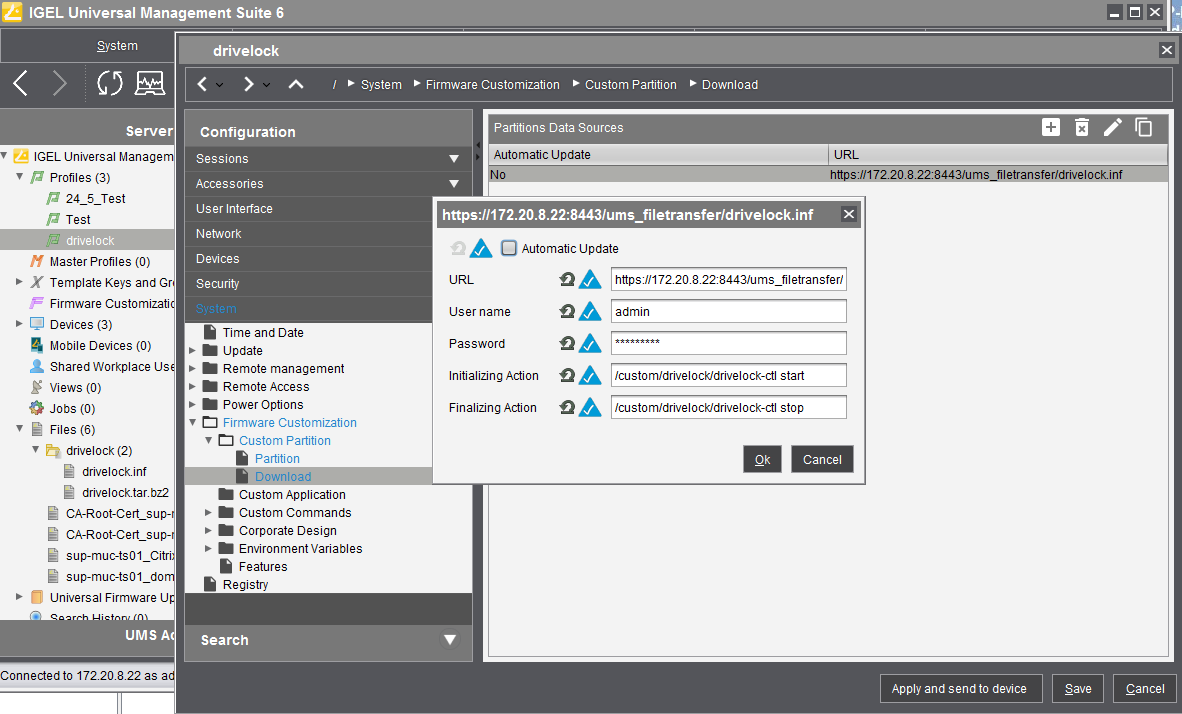Collapse the Firmware Customization folder
This screenshot has width=1182, height=714.
(193, 422)
